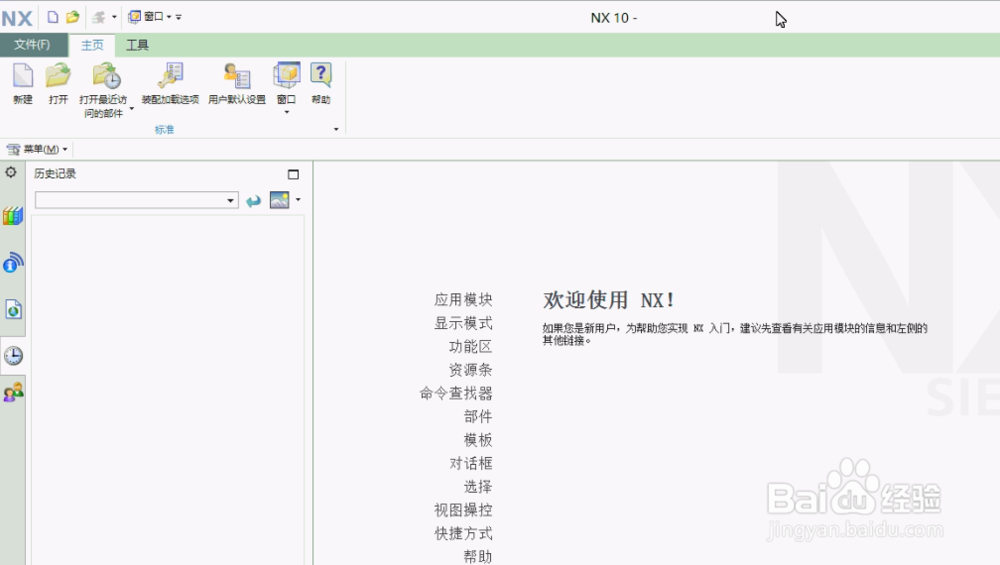Open the History clock tab in resource bar
Viewport: 1000px width, 565px height.
click(x=13, y=355)
